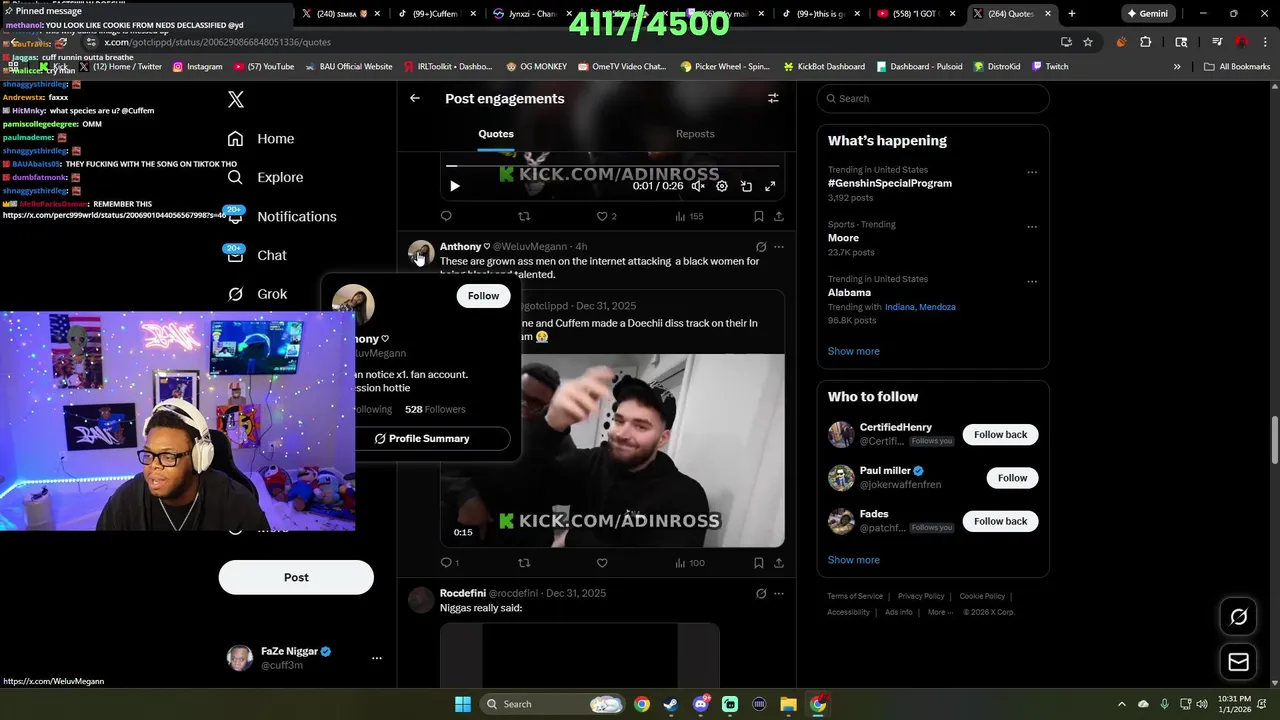1280x720 pixels.
Task: Mute the top video's sound
Action: [x=698, y=186]
